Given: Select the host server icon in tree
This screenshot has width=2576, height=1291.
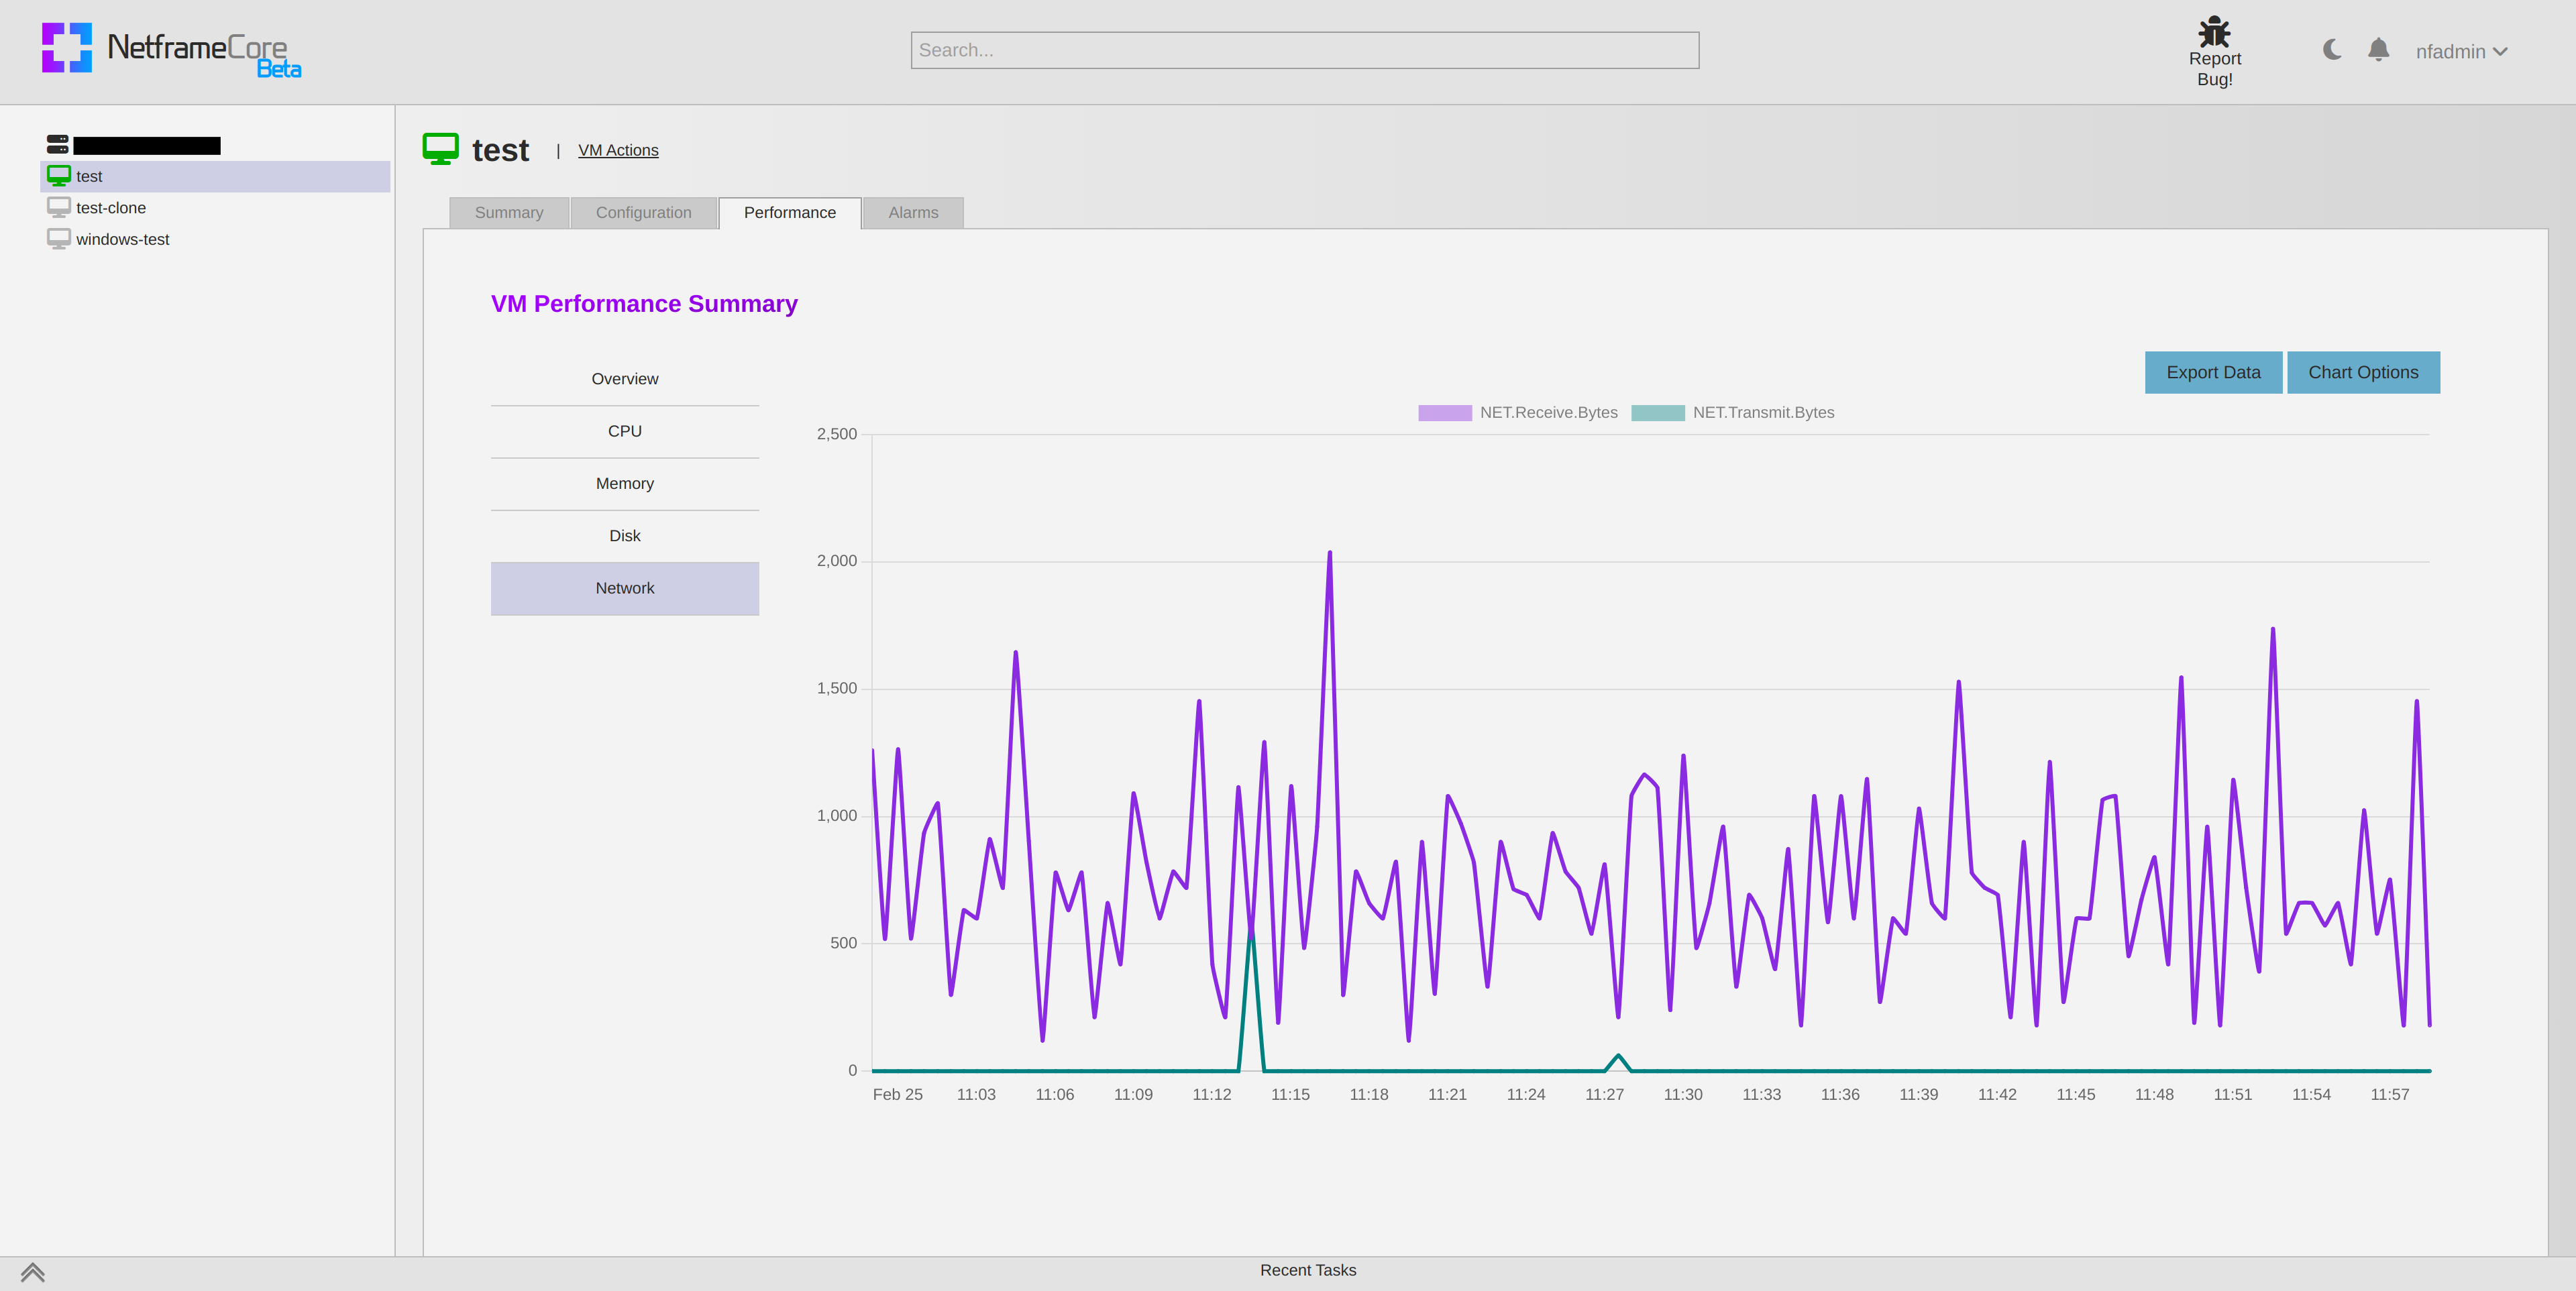Looking at the screenshot, I should [x=58, y=144].
